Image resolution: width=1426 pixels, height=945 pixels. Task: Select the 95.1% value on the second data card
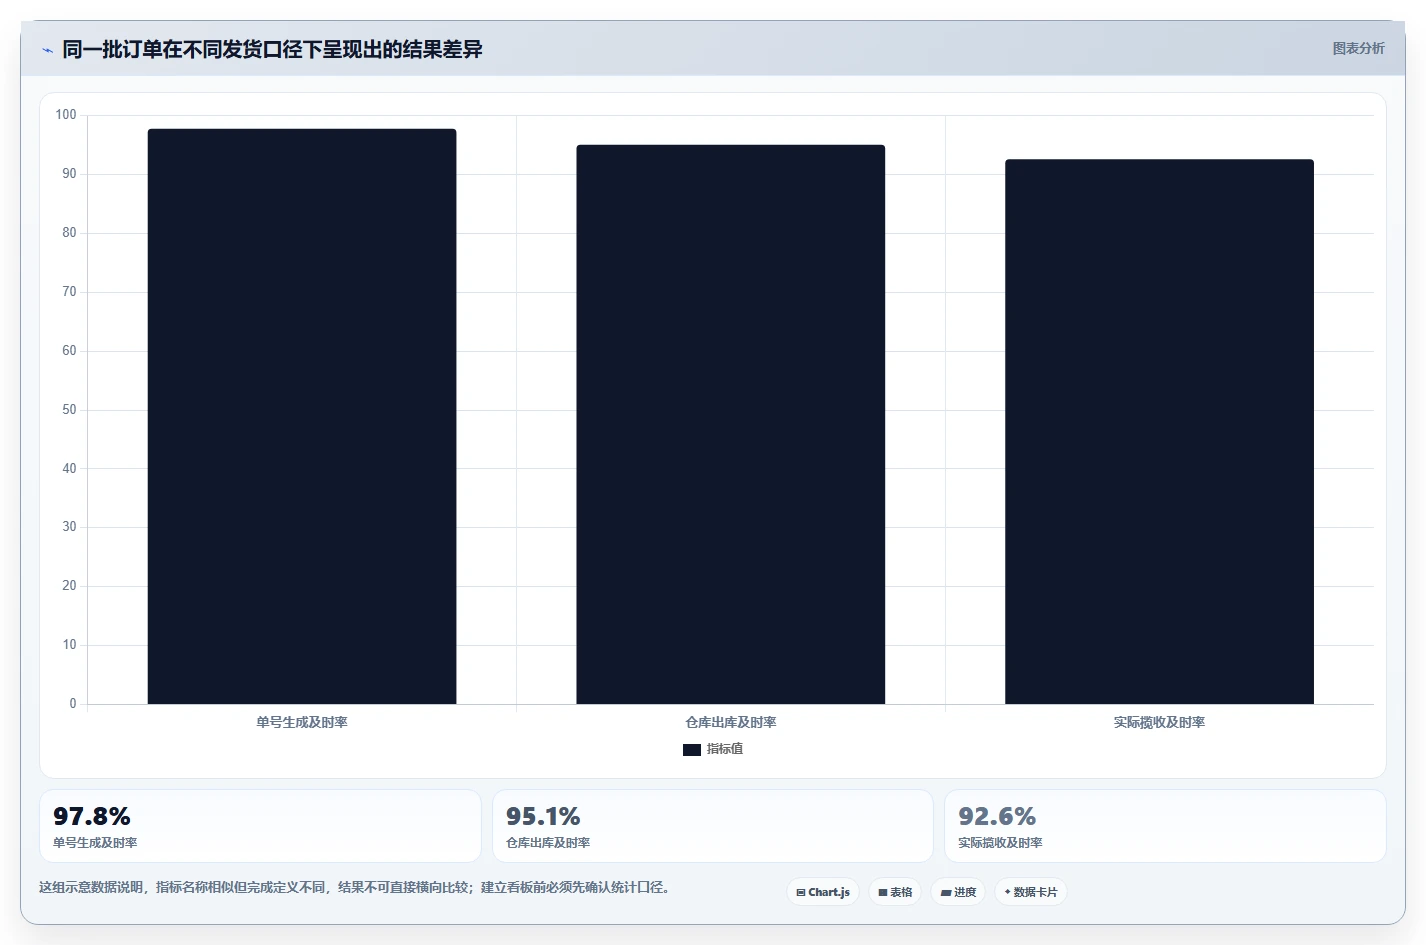coord(543,816)
